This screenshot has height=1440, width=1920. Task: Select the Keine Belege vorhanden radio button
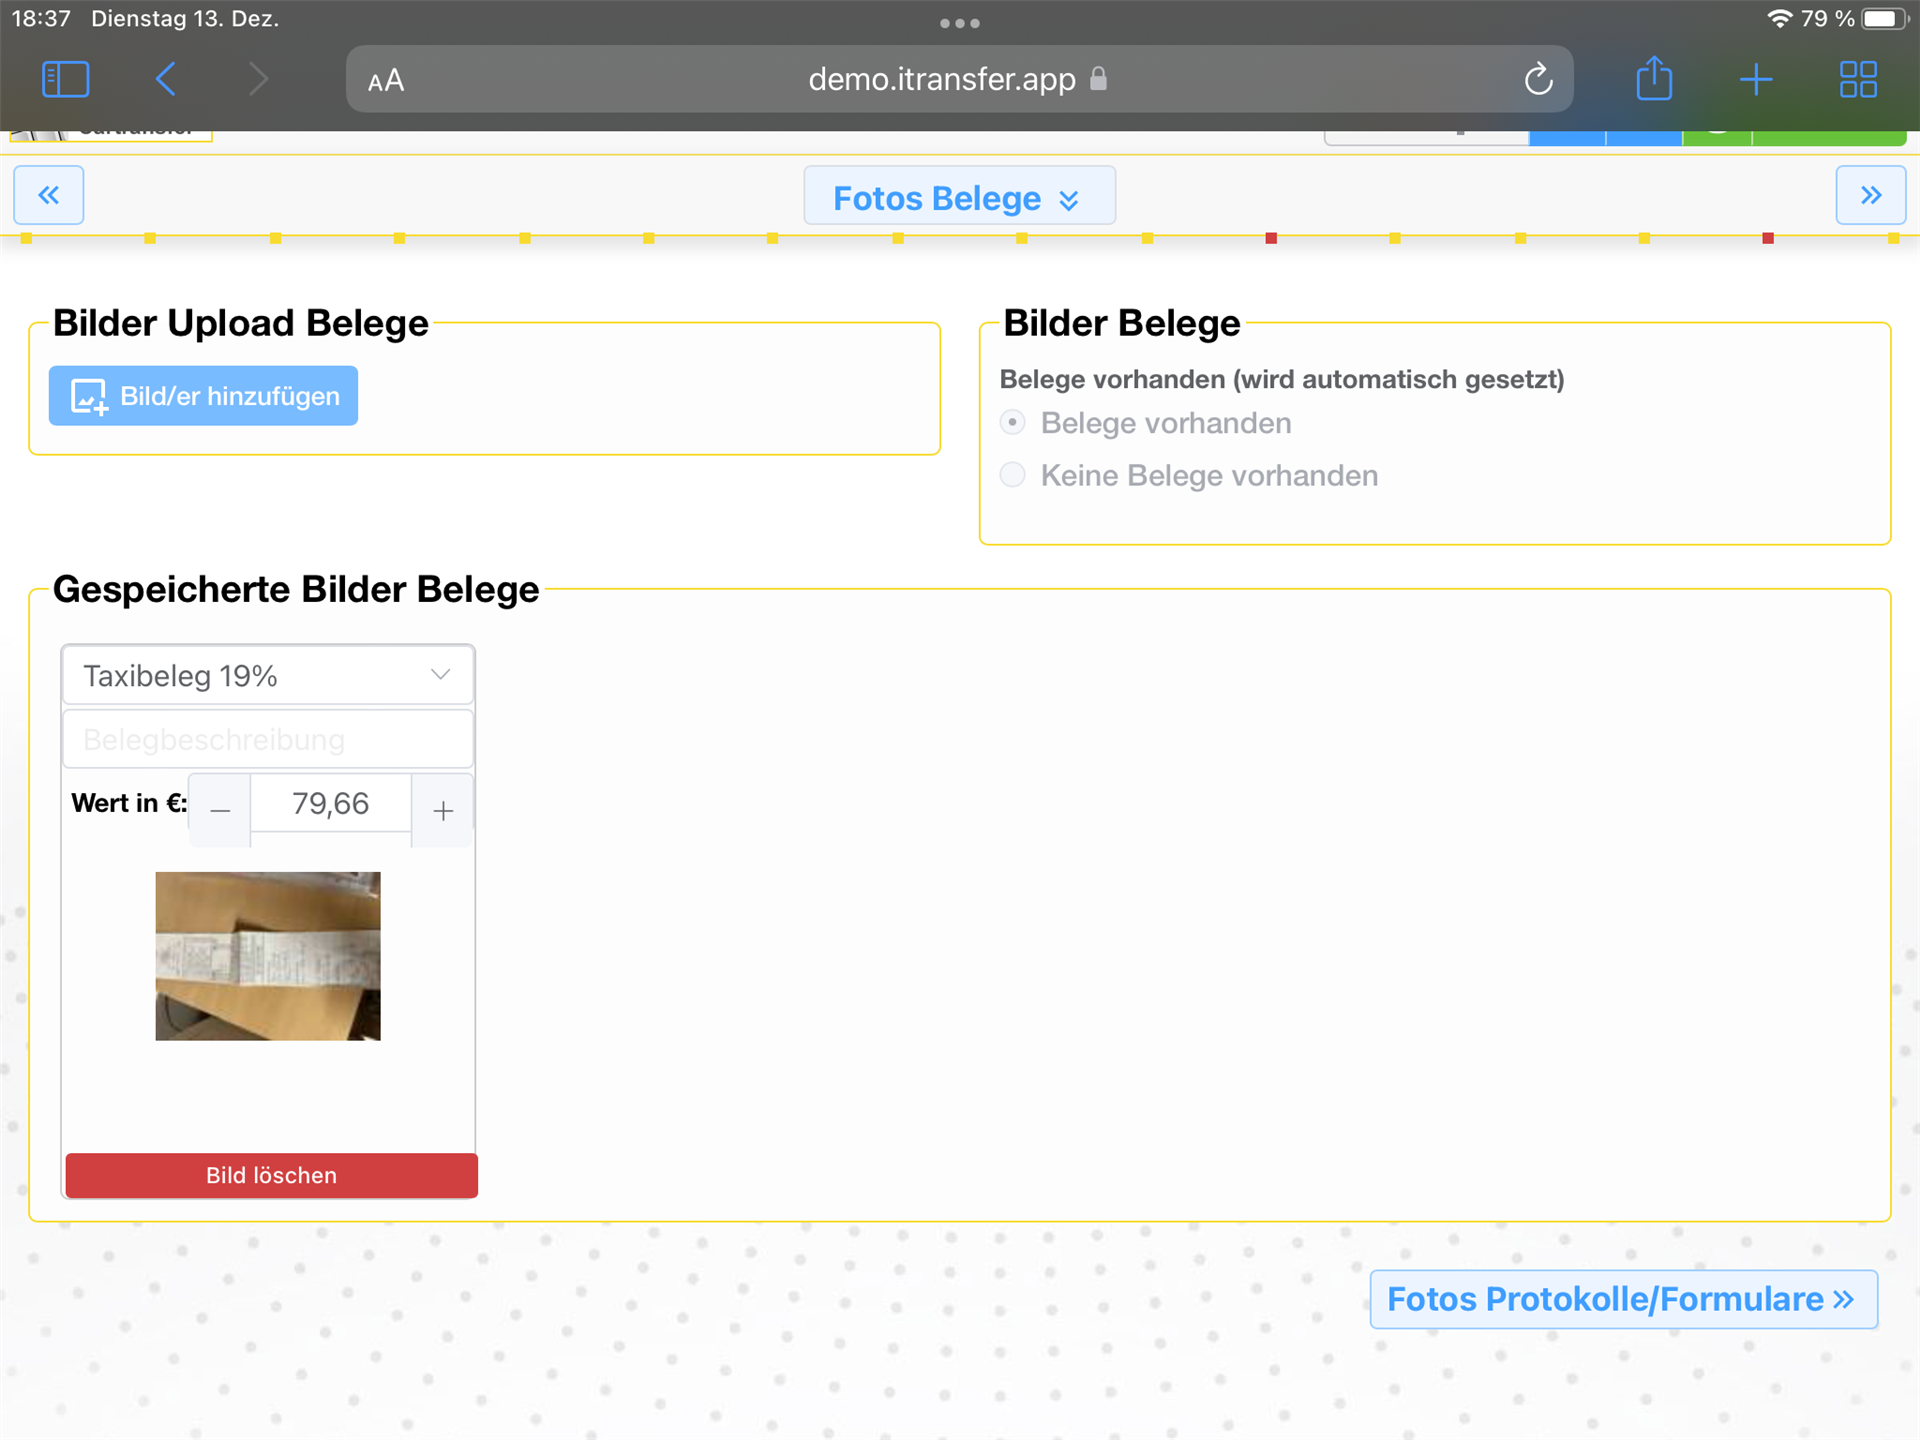coord(1013,475)
